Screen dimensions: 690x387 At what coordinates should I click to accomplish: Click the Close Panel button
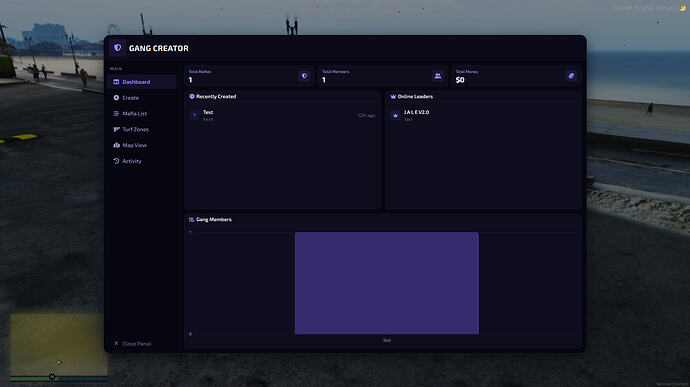coord(132,343)
